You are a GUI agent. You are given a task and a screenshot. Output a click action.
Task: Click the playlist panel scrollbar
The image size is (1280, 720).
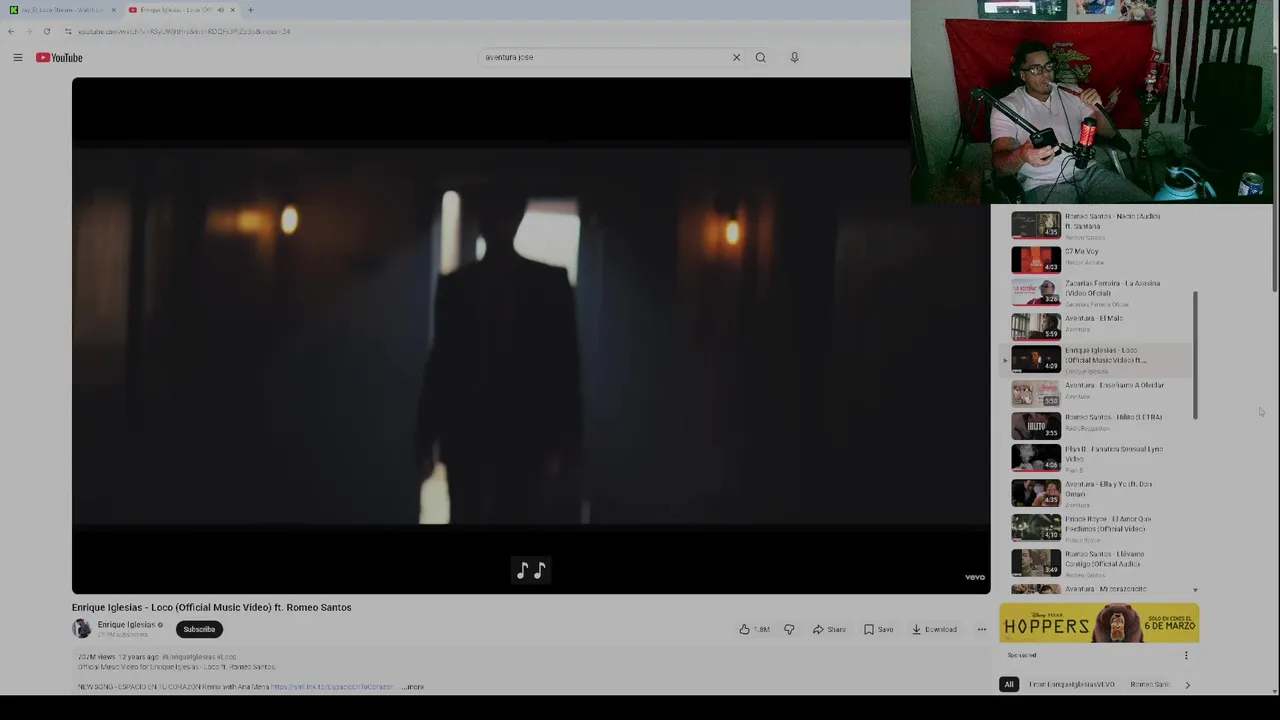(1195, 355)
